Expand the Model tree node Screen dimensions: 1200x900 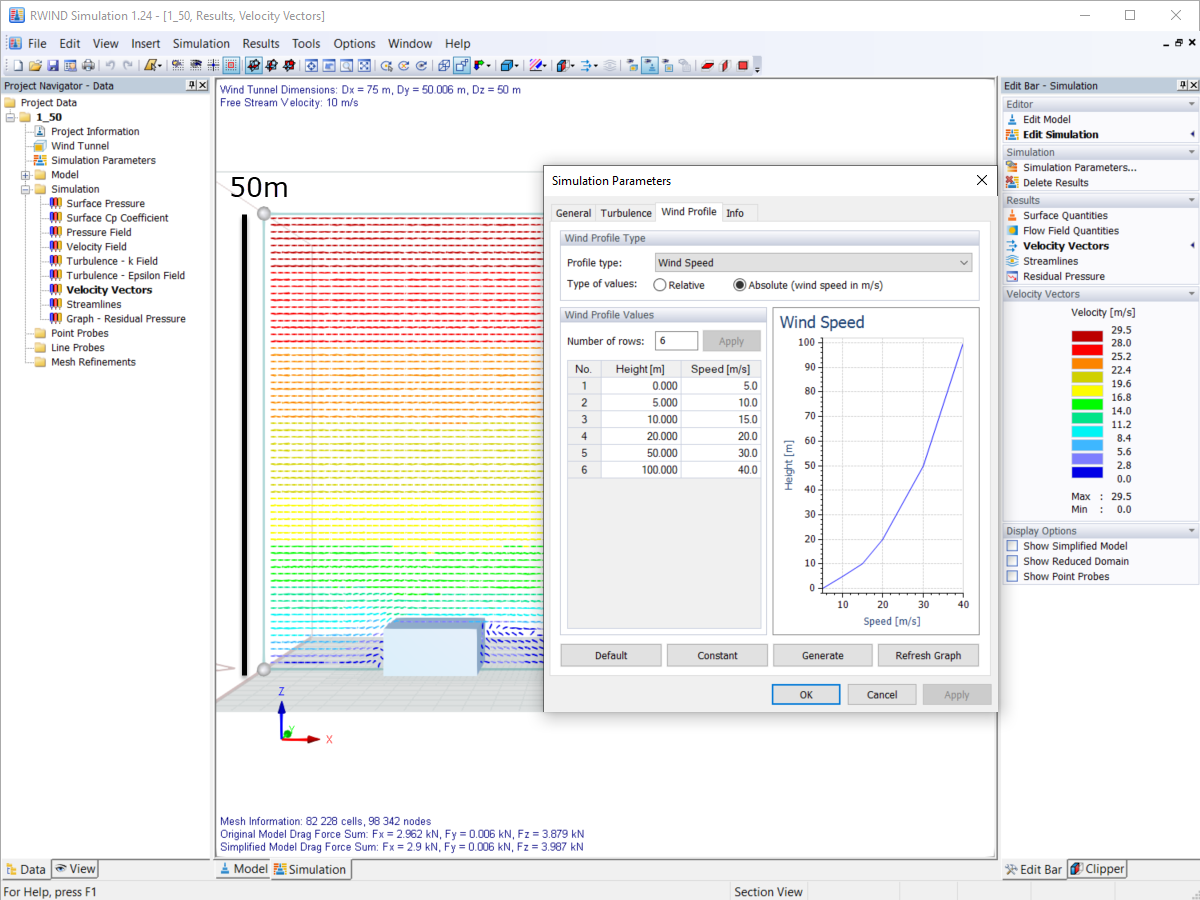click(26, 175)
